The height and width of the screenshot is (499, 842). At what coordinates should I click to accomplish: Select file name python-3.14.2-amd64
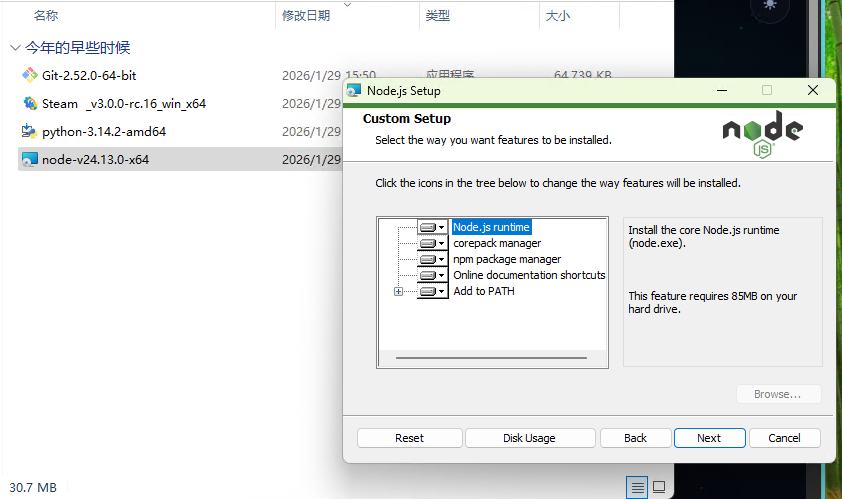(104, 132)
